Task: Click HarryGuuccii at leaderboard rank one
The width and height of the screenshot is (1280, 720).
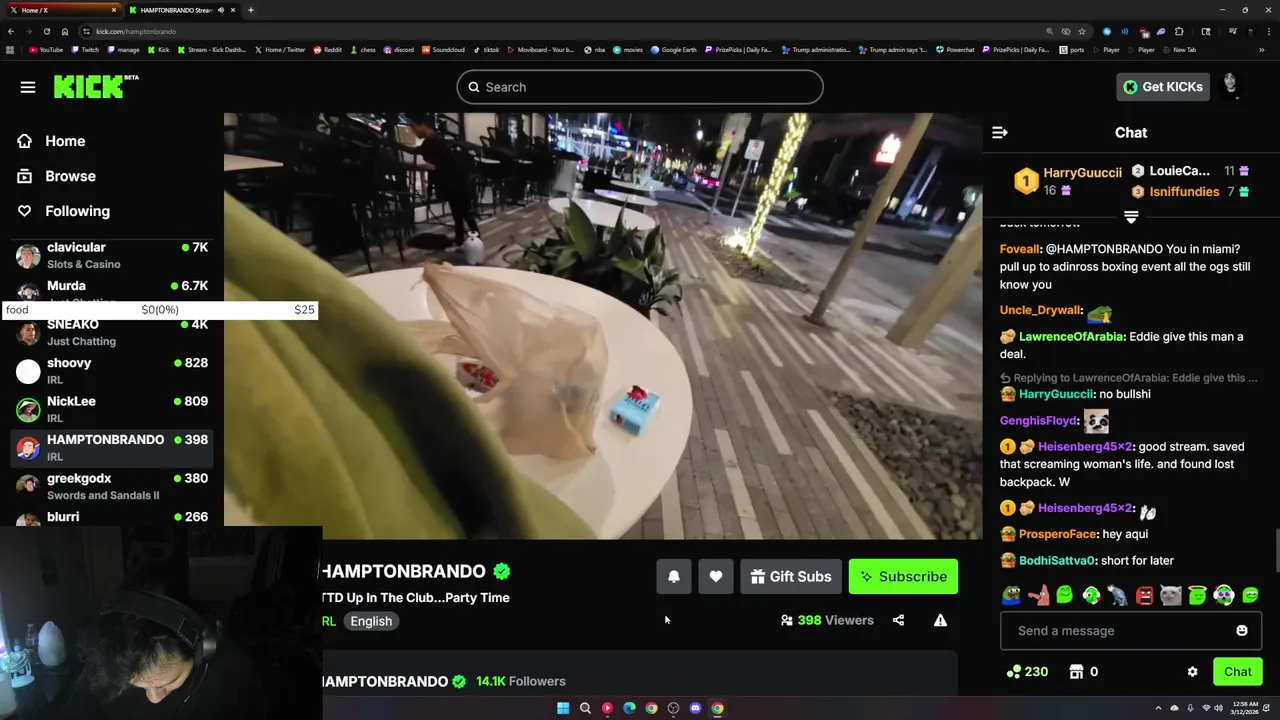Action: click(x=1082, y=173)
